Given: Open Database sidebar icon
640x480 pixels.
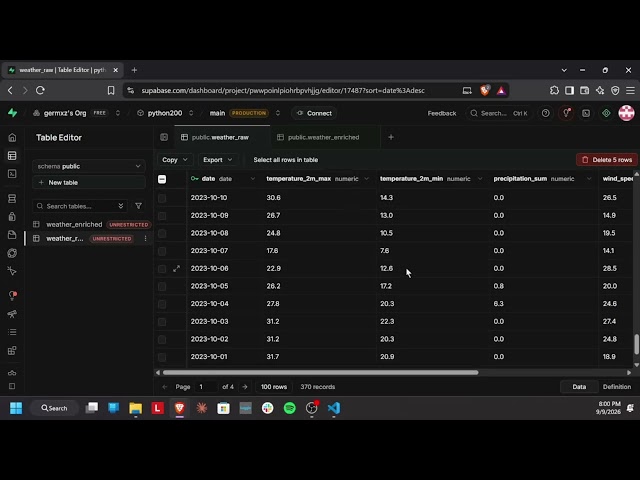Looking at the screenshot, I should [x=12, y=199].
